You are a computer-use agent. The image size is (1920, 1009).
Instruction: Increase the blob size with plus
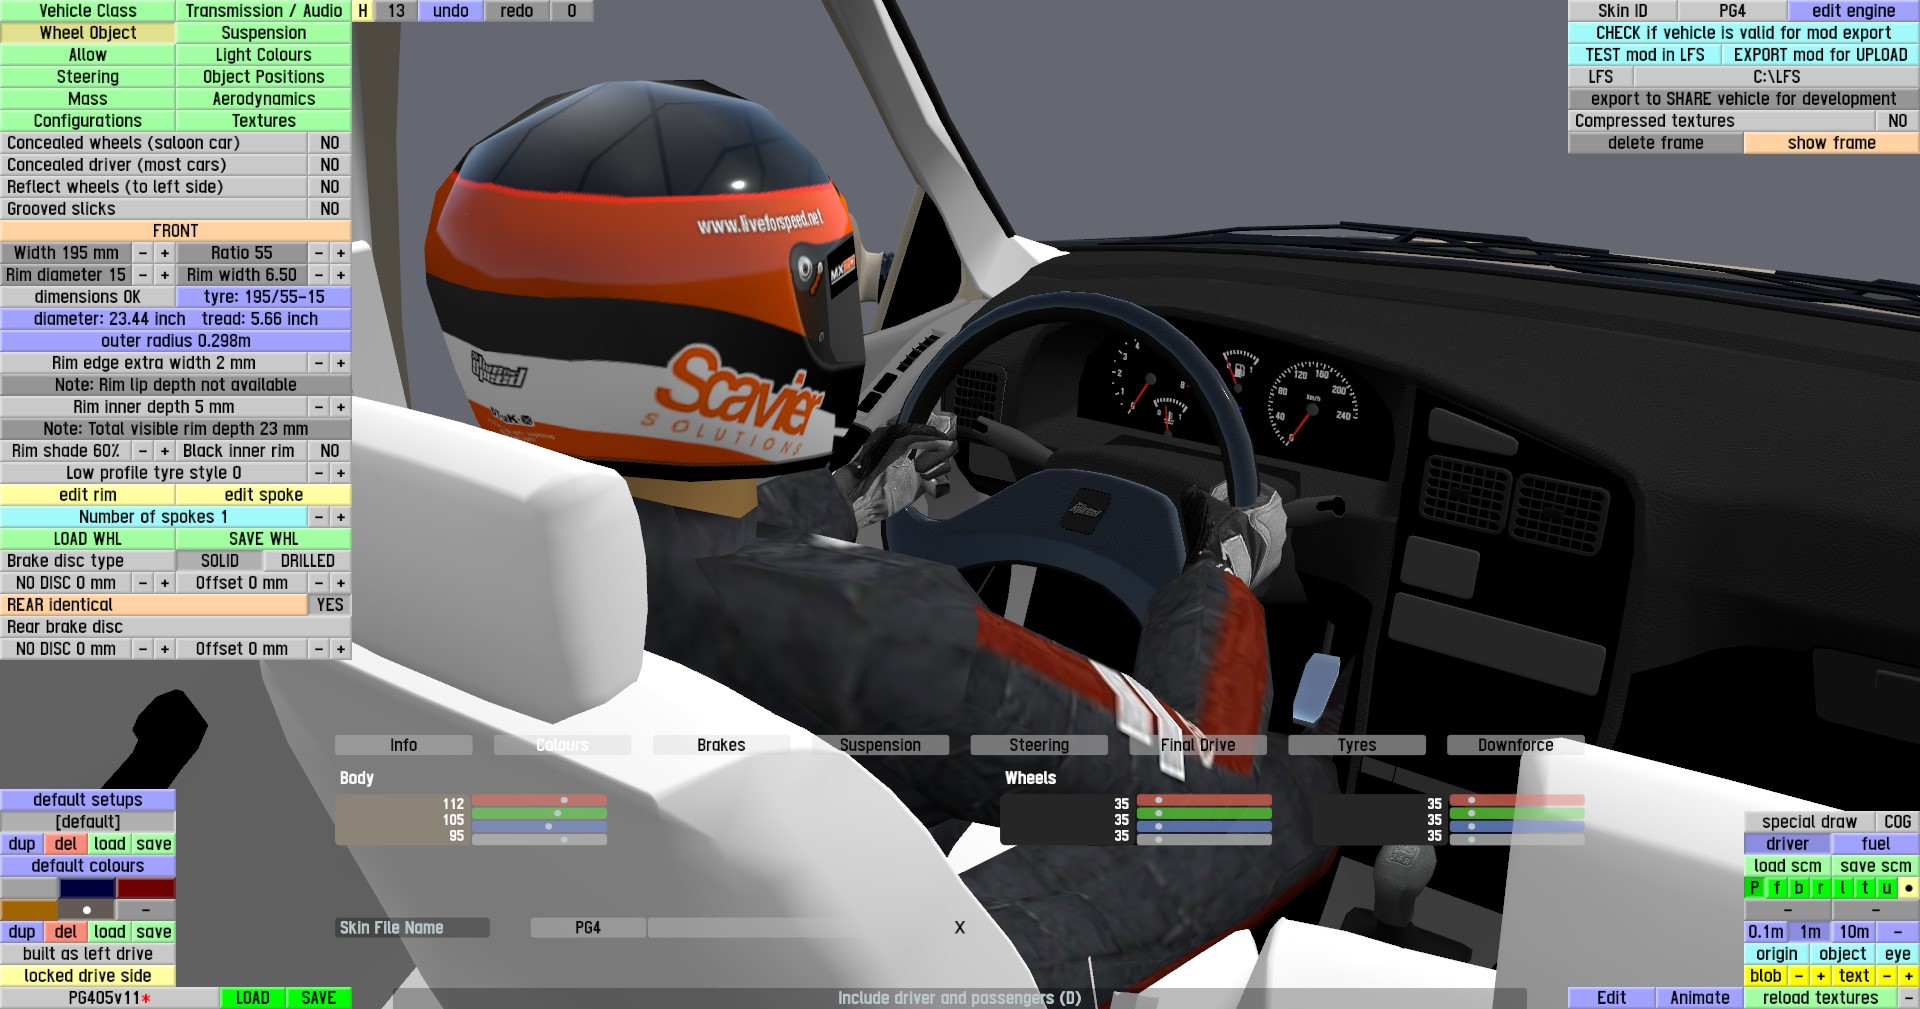click(1821, 976)
